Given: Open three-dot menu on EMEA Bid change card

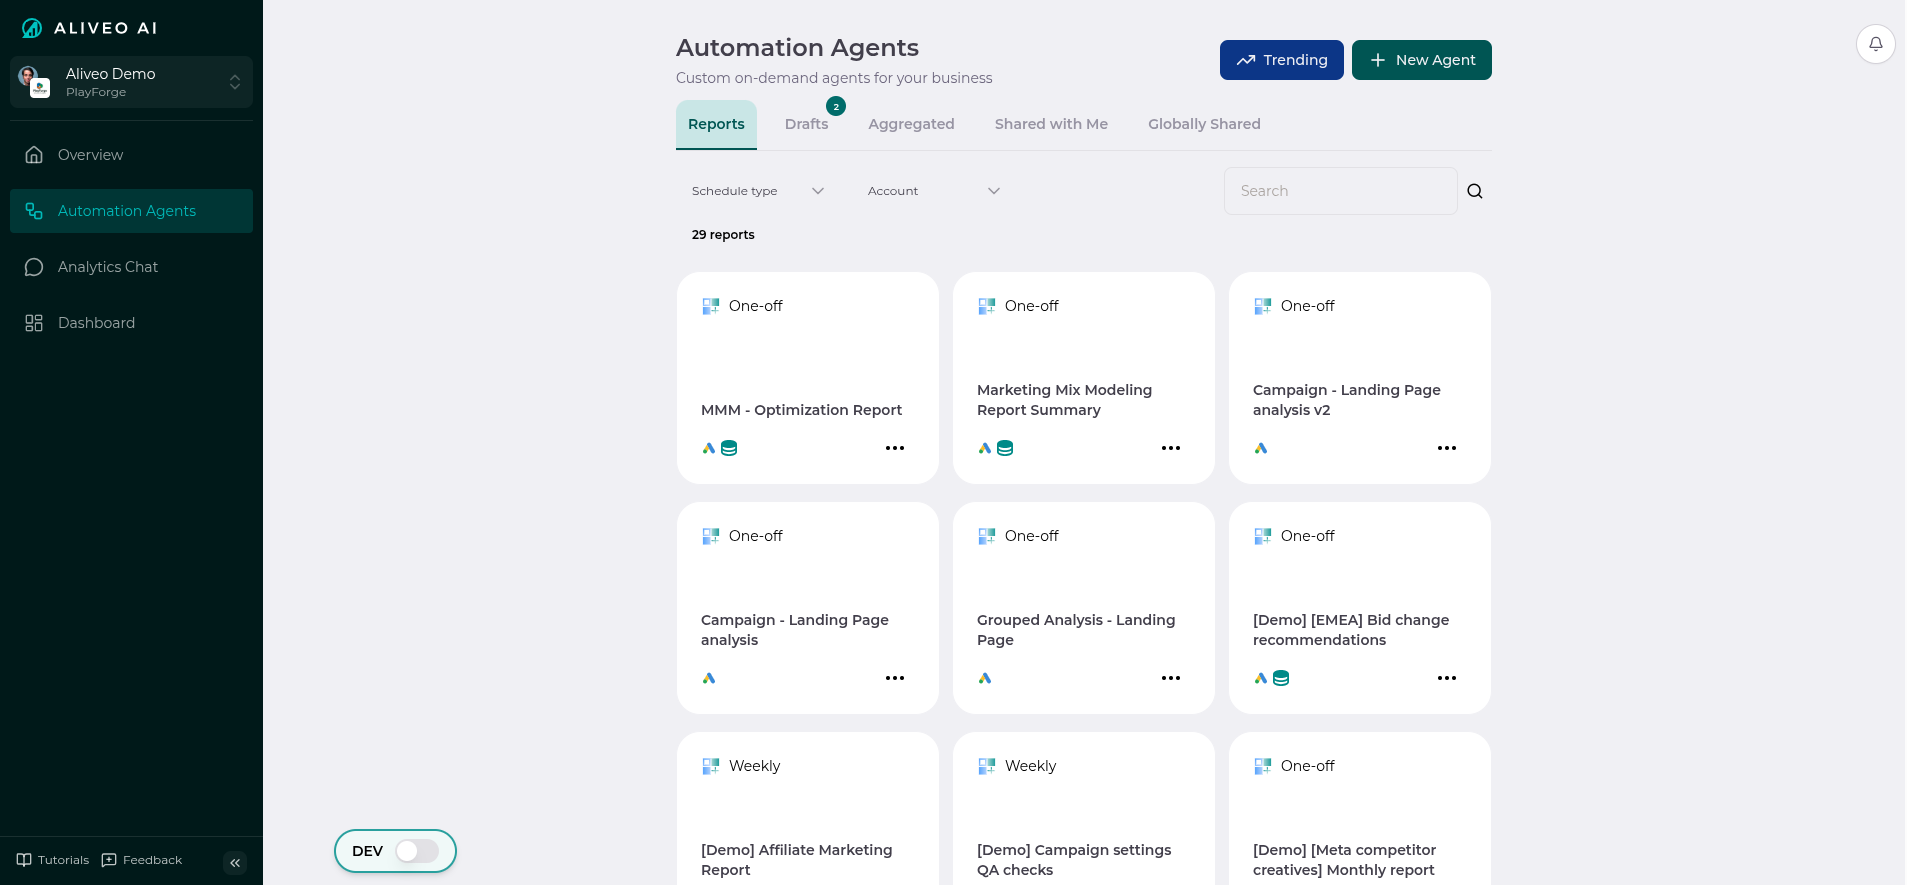Looking at the screenshot, I should pos(1446,678).
